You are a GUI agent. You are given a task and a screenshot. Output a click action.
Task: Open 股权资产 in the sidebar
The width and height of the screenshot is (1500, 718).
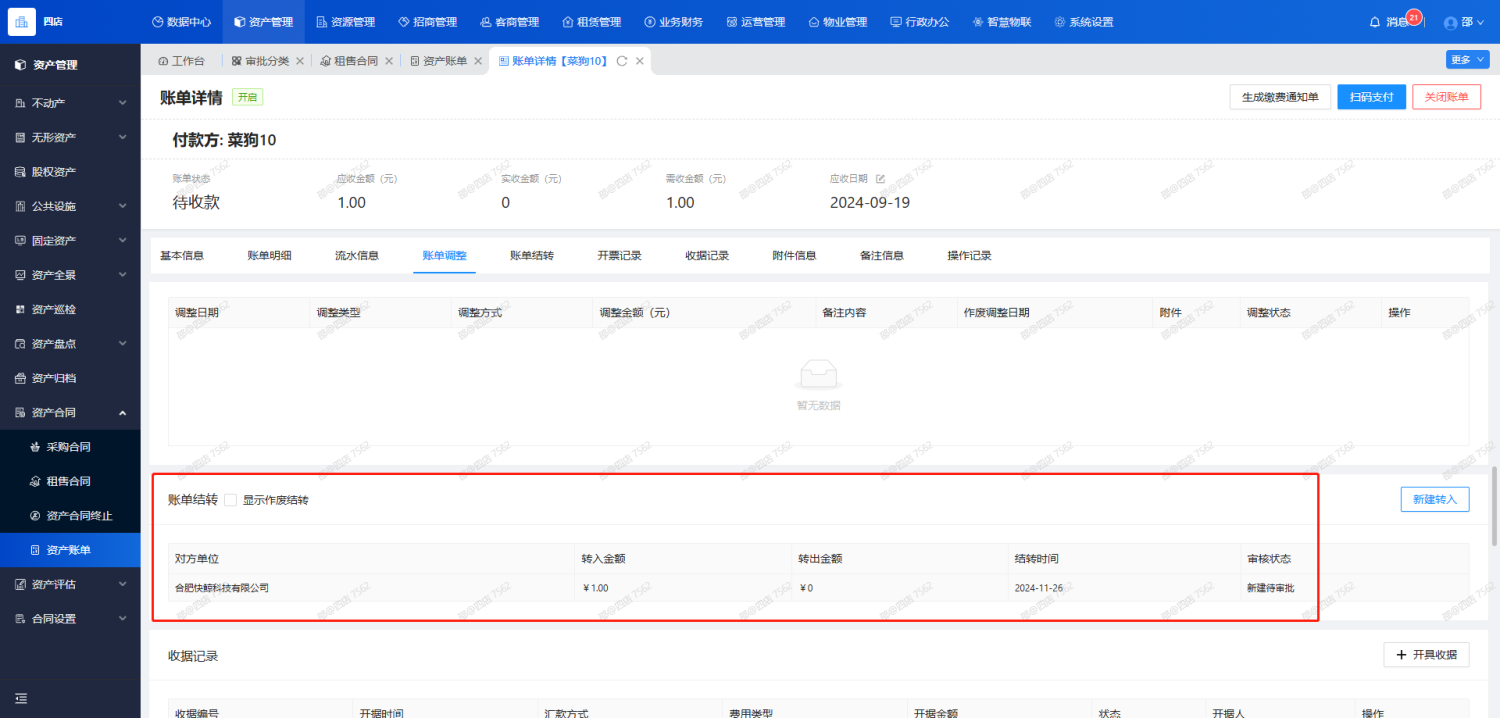pos(70,172)
